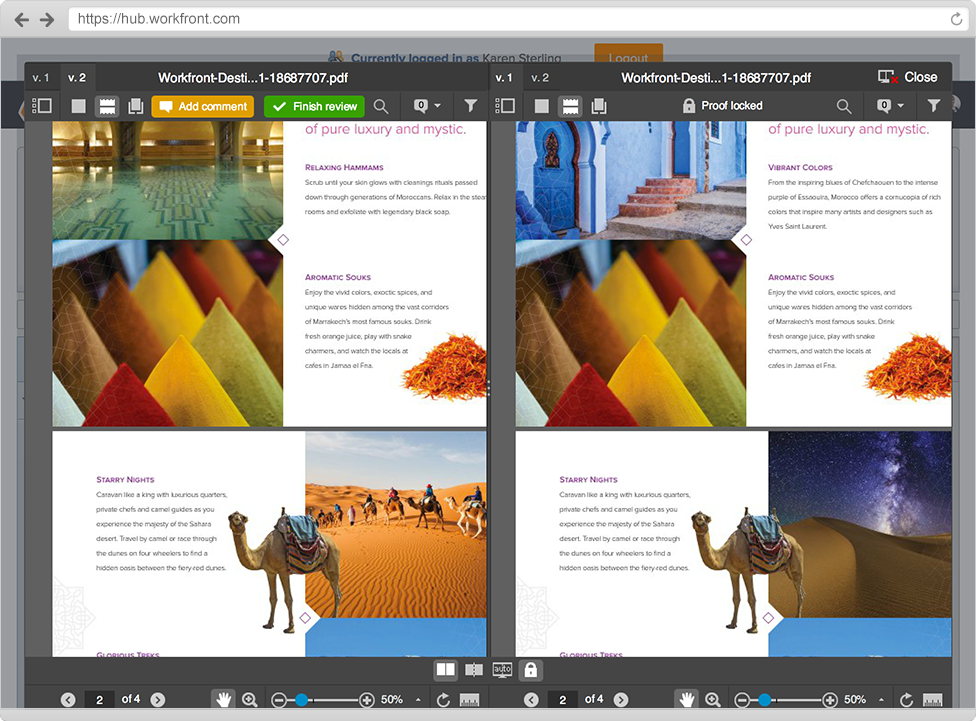Go to next page in left viewer
The image size is (976, 721).
(x=158, y=700)
